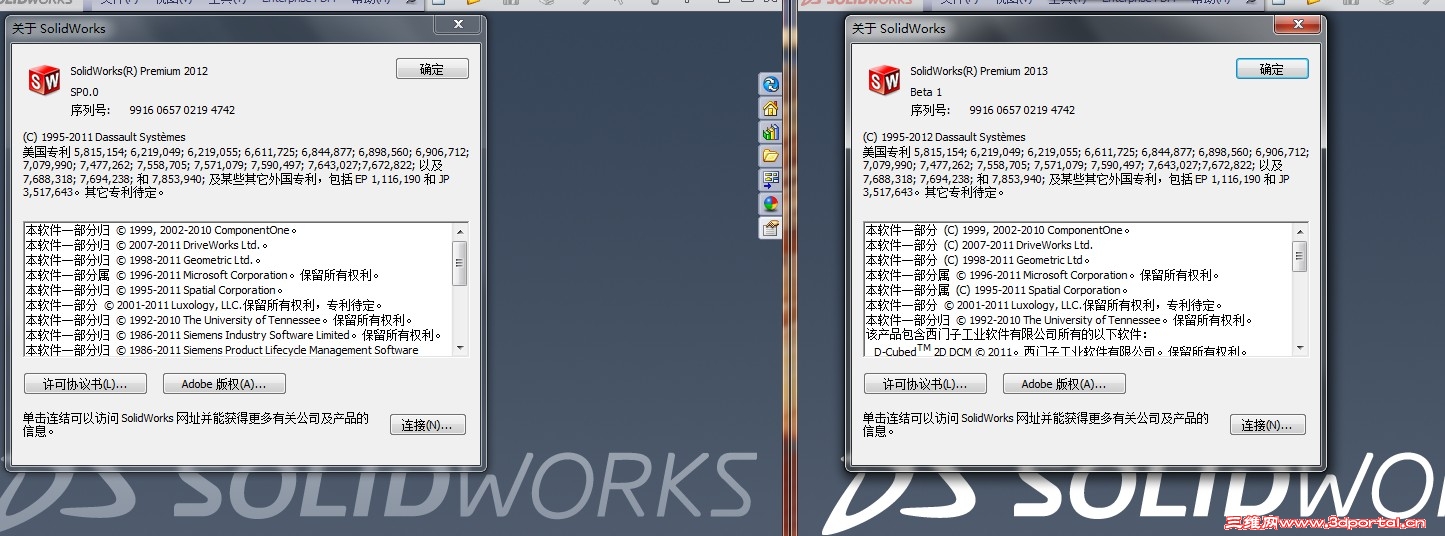This screenshot has width=1445, height=536.
Task: Select the Spatial Corporation line in 2013 list
Action: coord(997,290)
